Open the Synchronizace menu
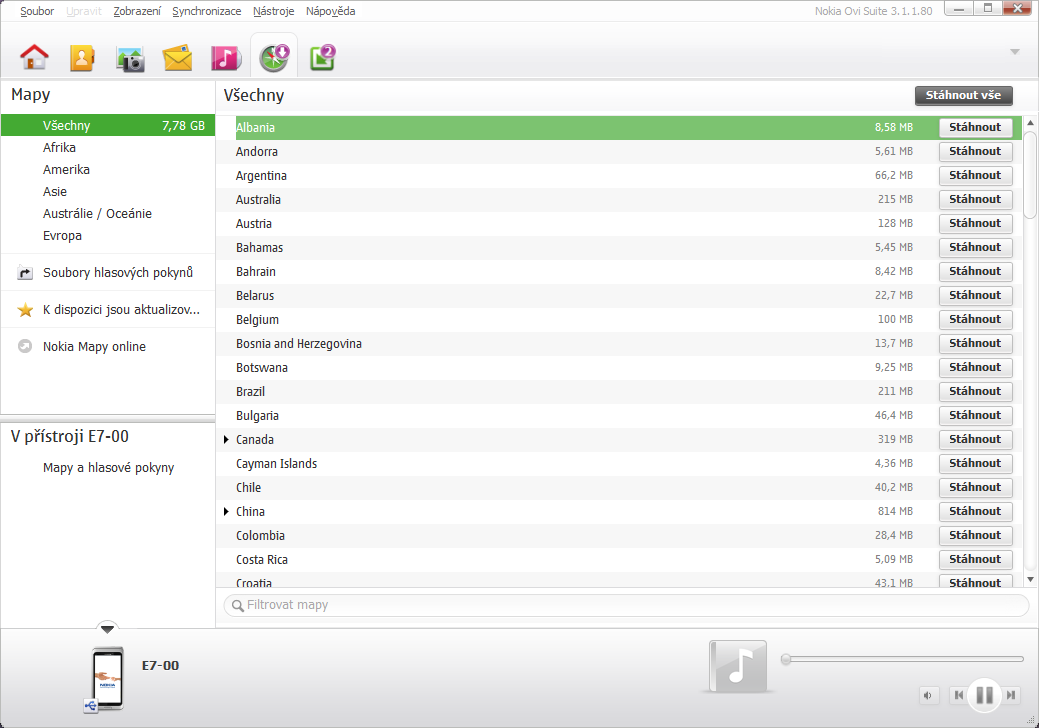The width and height of the screenshot is (1039, 728). (x=207, y=11)
